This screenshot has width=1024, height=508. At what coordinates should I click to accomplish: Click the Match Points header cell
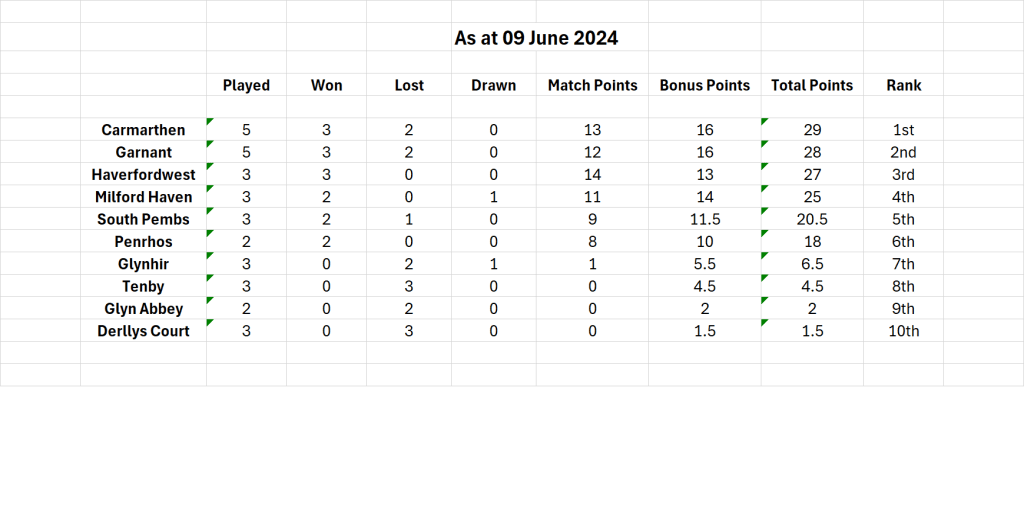click(x=592, y=85)
